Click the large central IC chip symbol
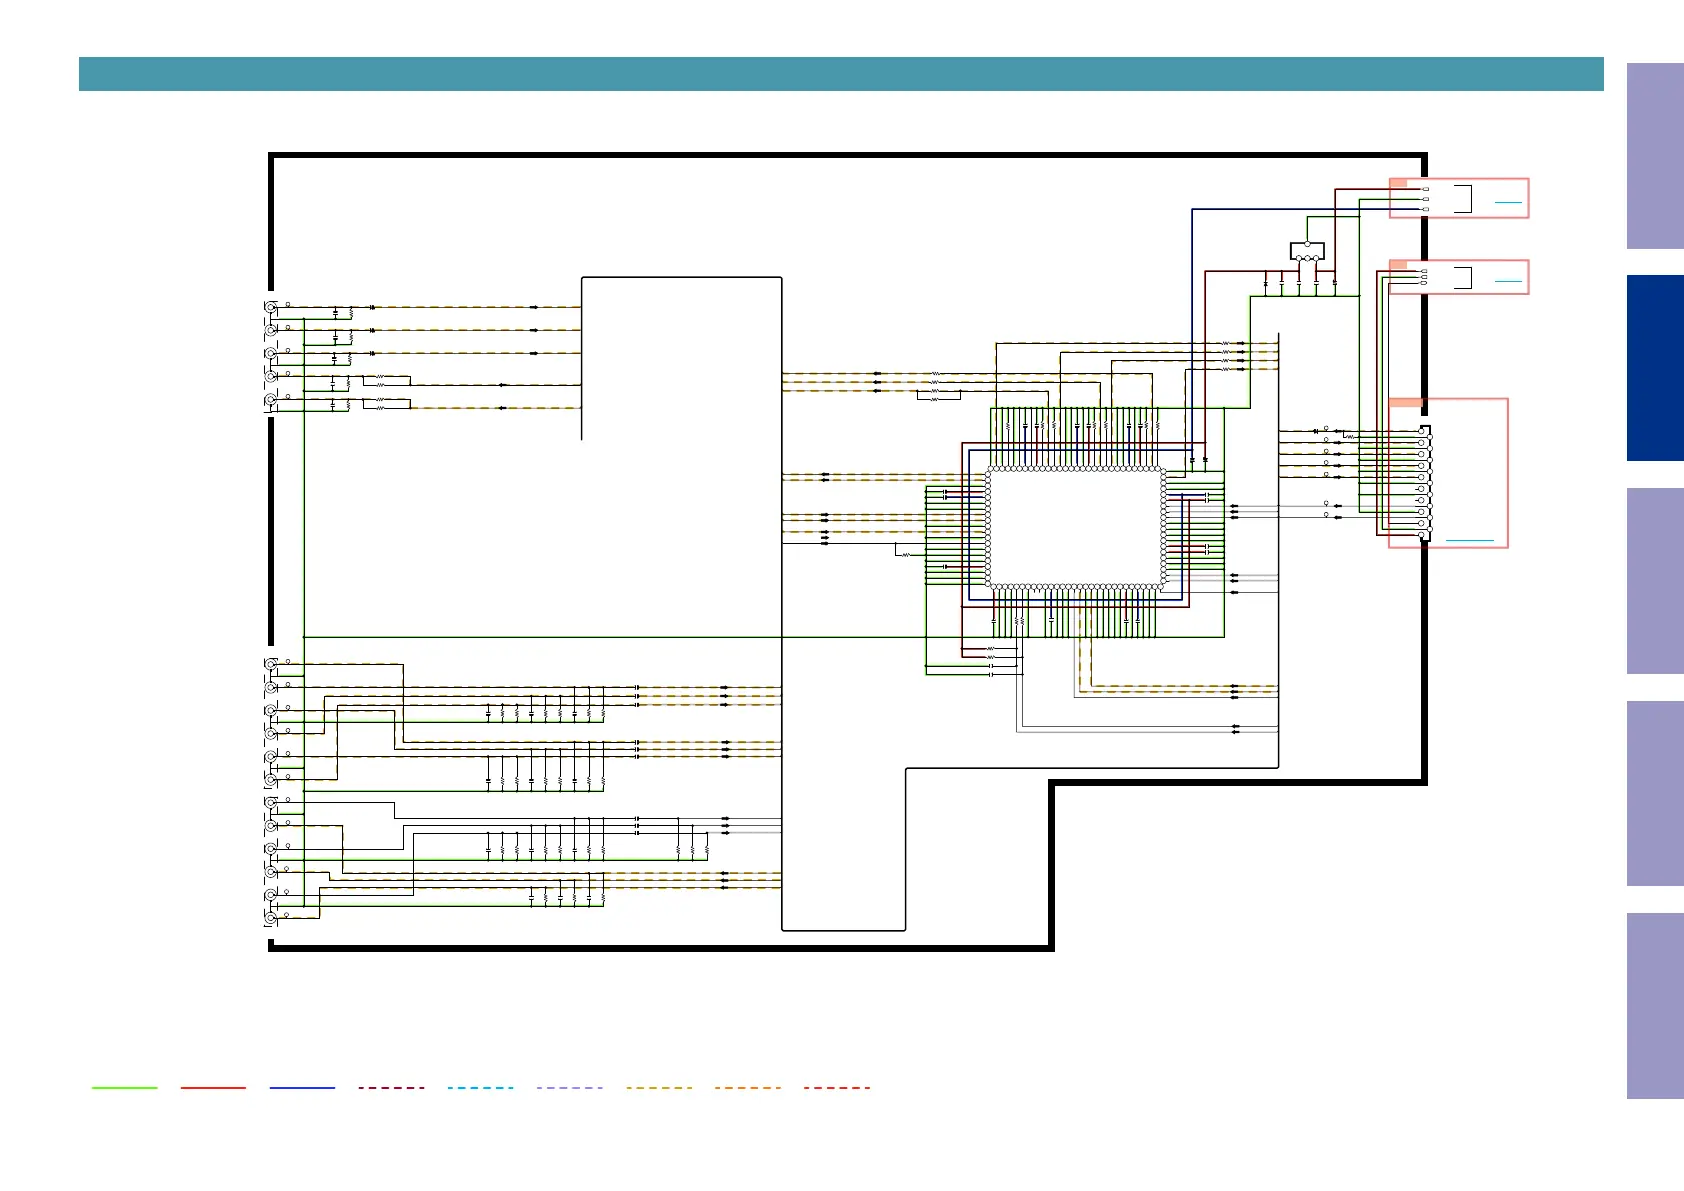The height and width of the screenshot is (1191, 1684). (1075, 527)
